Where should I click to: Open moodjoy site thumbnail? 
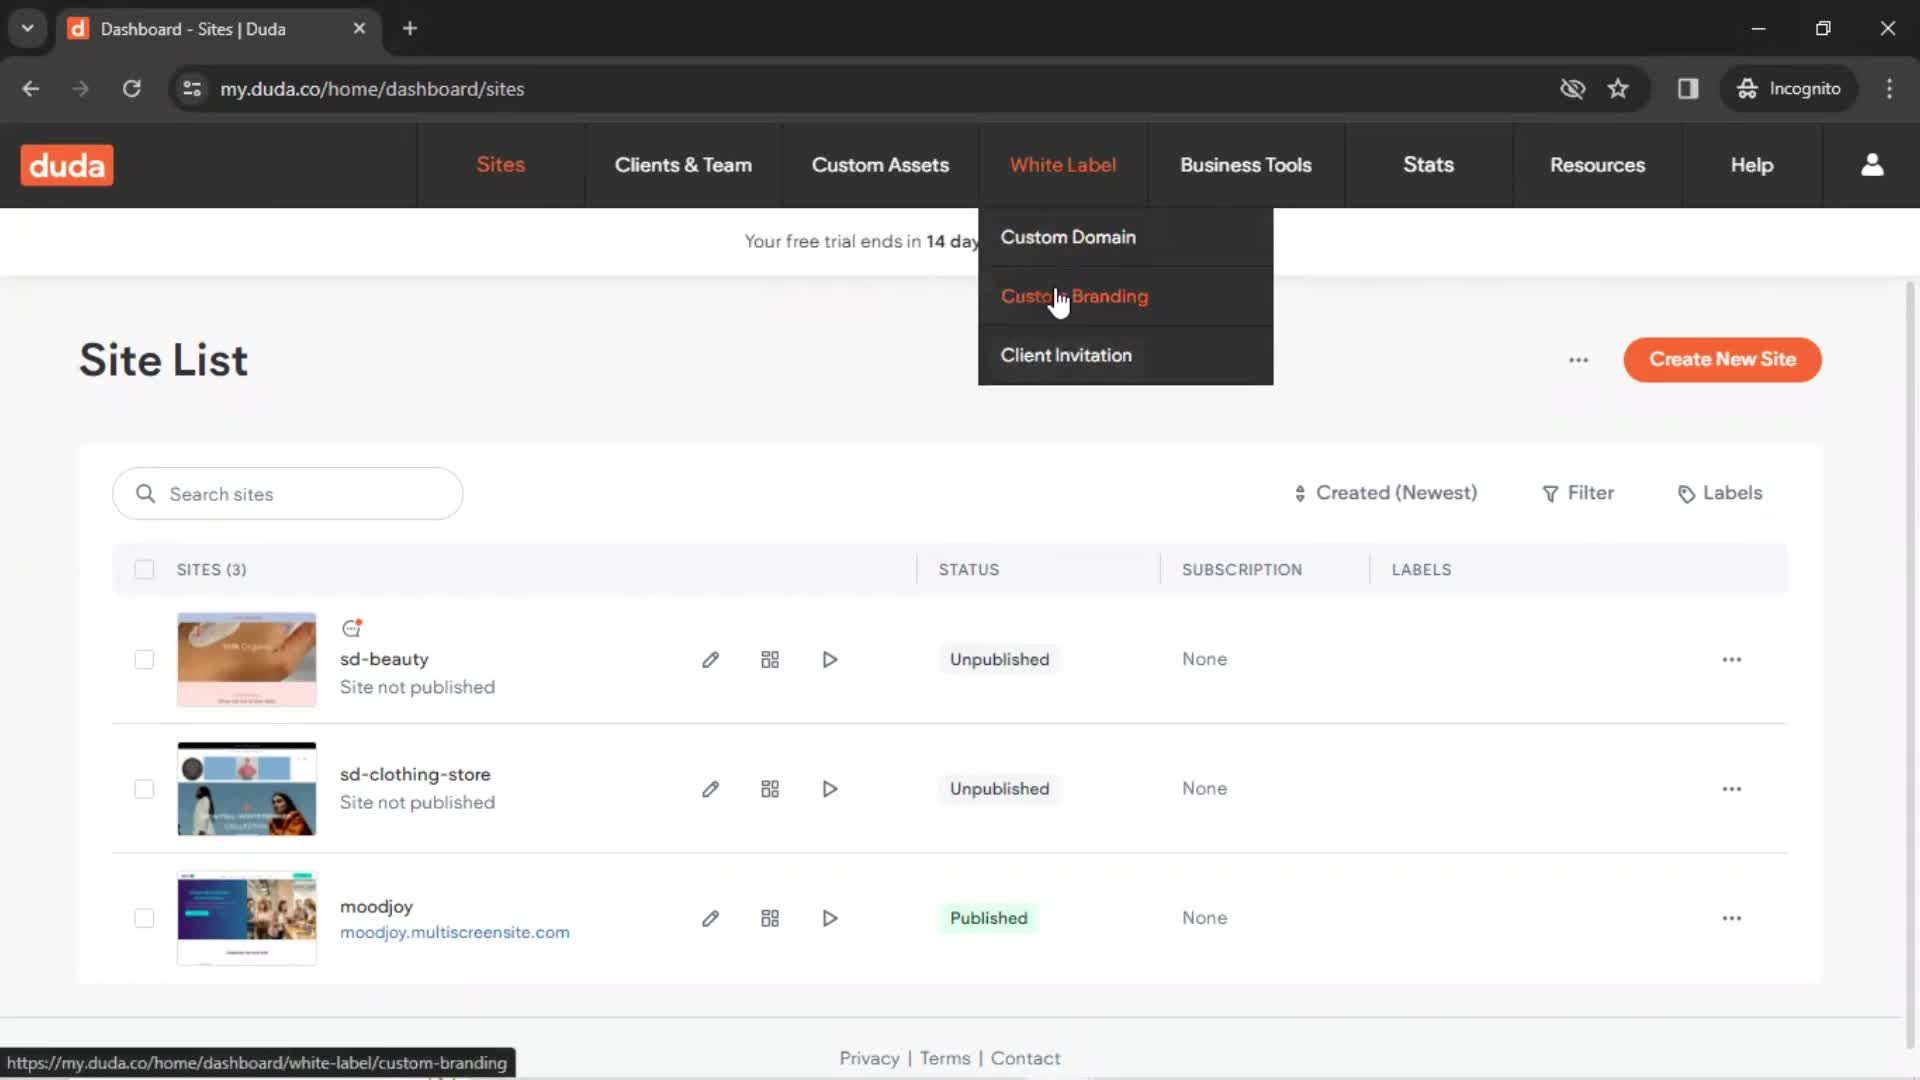[x=247, y=918]
